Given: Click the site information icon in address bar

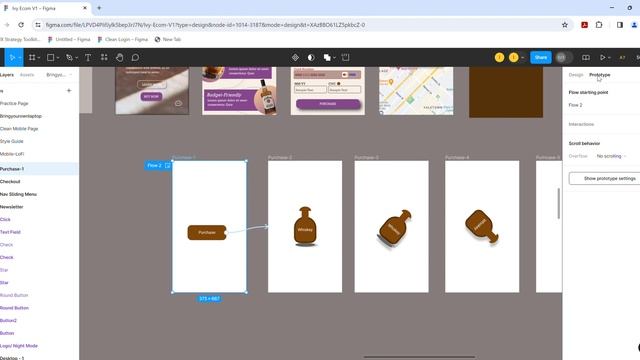Looking at the screenshot, I should (38, 25).
